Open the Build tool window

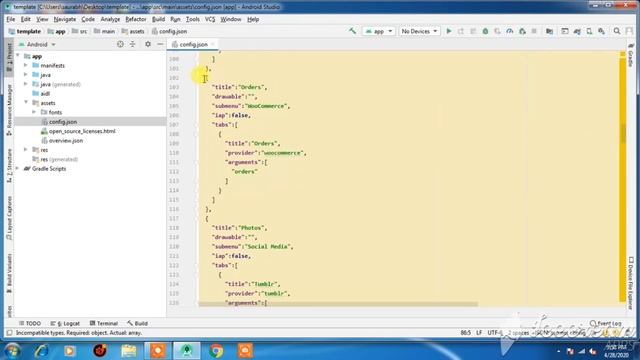point(138,323)
